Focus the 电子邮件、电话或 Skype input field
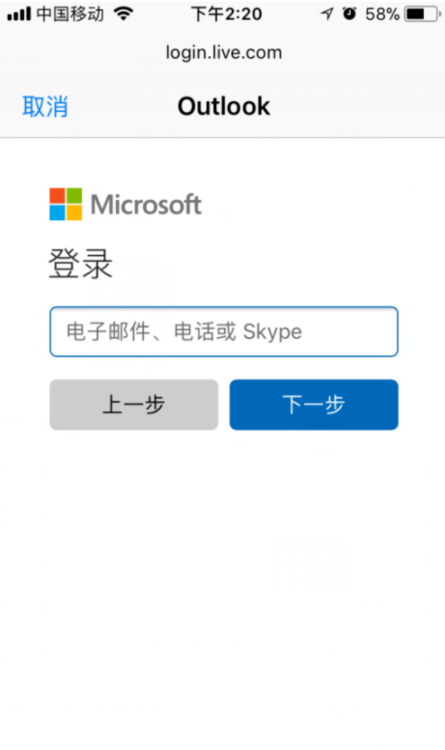Viewport: 445px width, 750px height. click(x=224, y=331)
